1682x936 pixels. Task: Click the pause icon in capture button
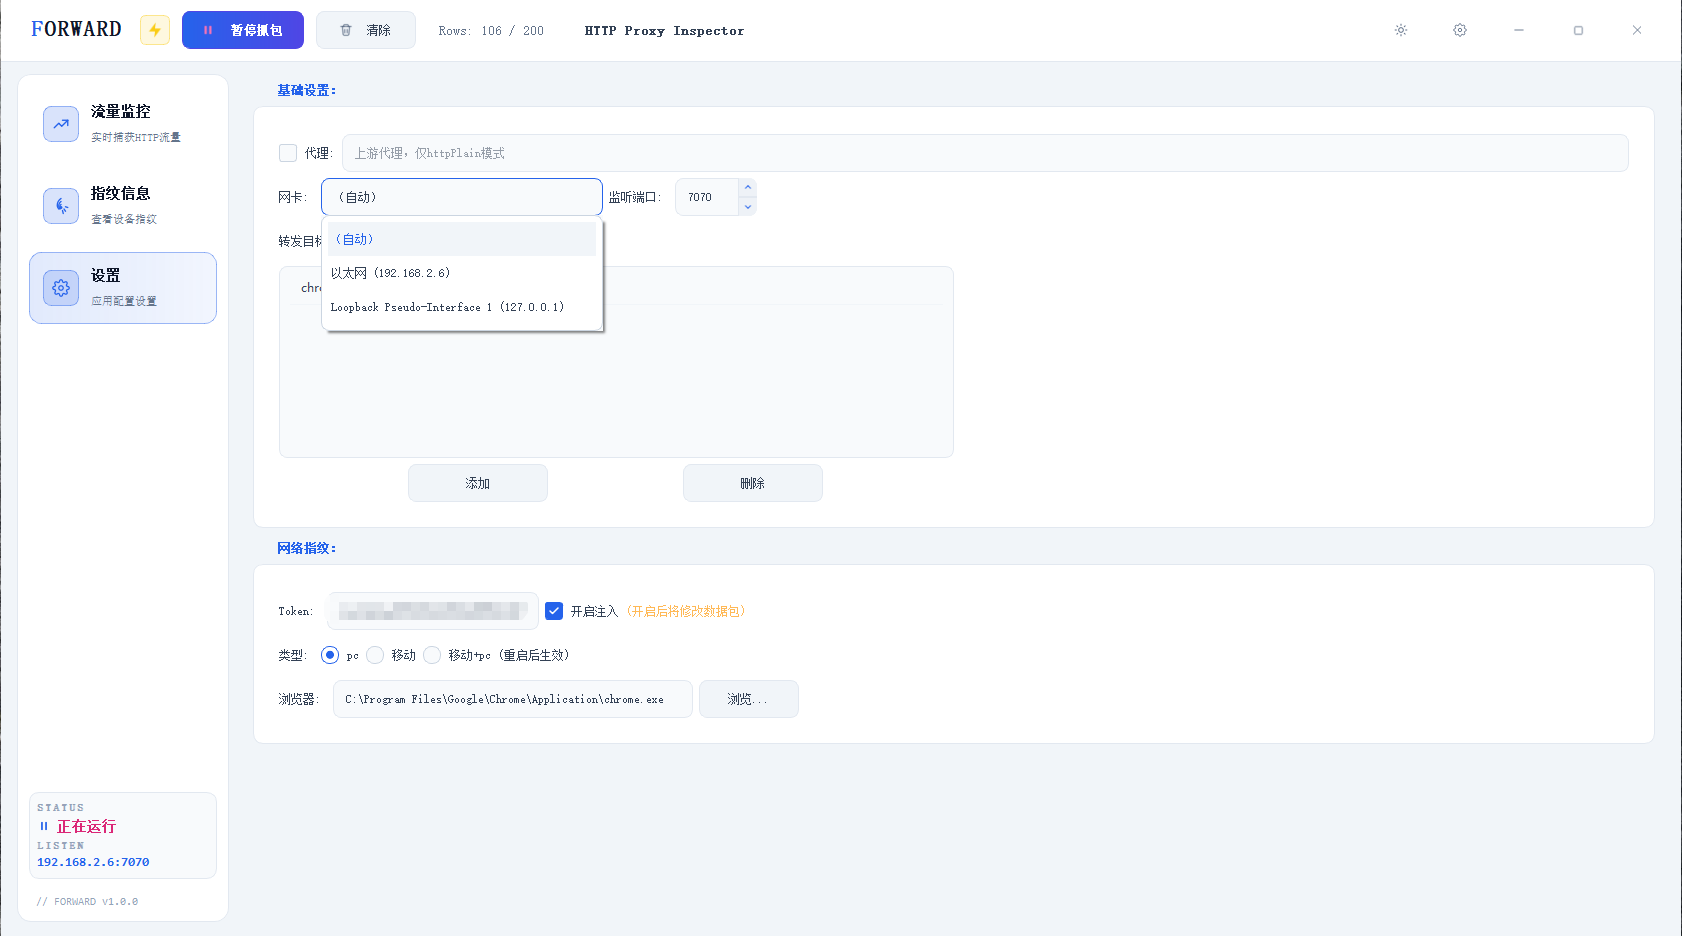tap(208, 30)
